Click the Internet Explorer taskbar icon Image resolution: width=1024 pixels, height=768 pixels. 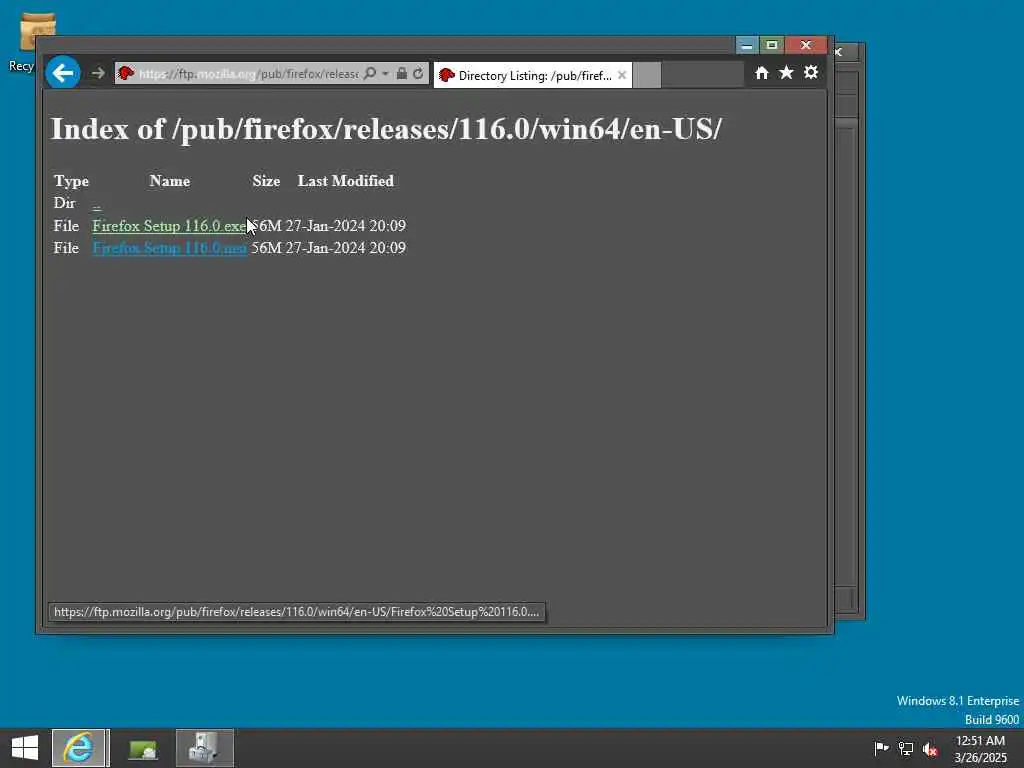click(x=78, y=748)
